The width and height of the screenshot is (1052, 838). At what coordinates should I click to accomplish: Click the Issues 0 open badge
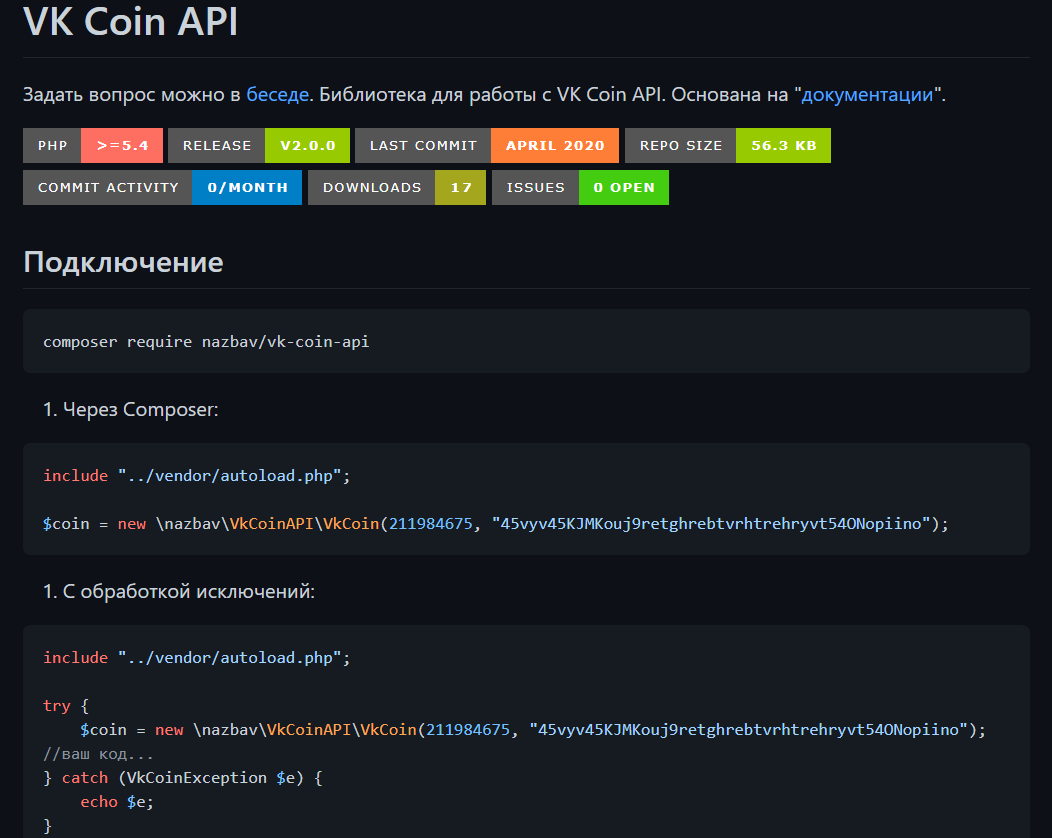point(580,187)
